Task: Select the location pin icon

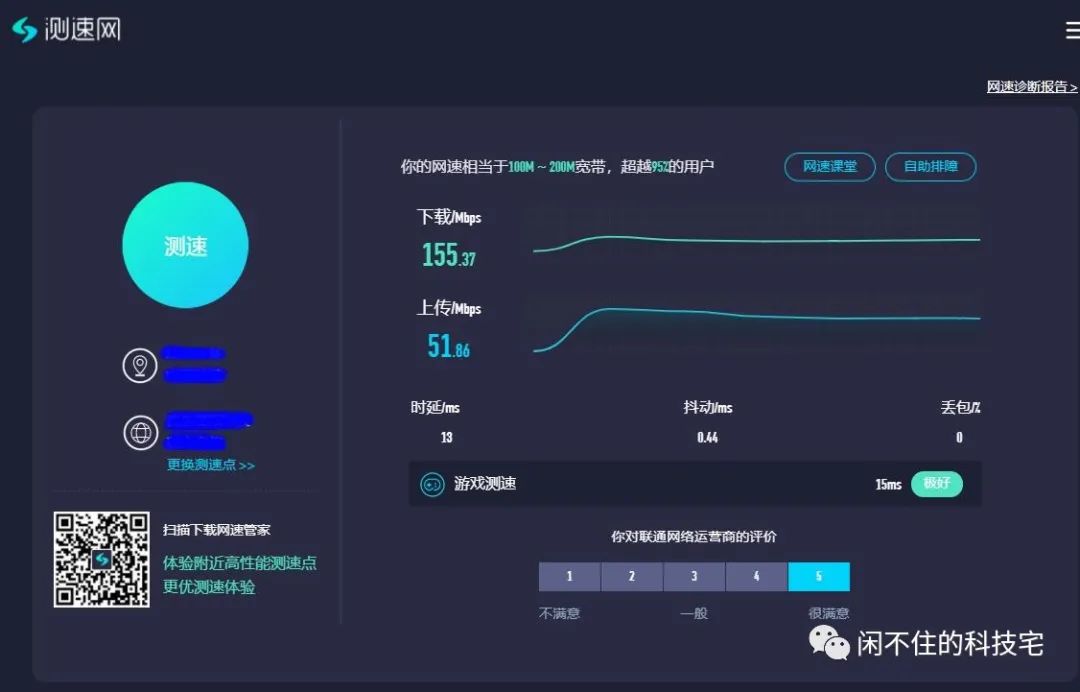Action: pyautogui.click(x=140, y=365)
